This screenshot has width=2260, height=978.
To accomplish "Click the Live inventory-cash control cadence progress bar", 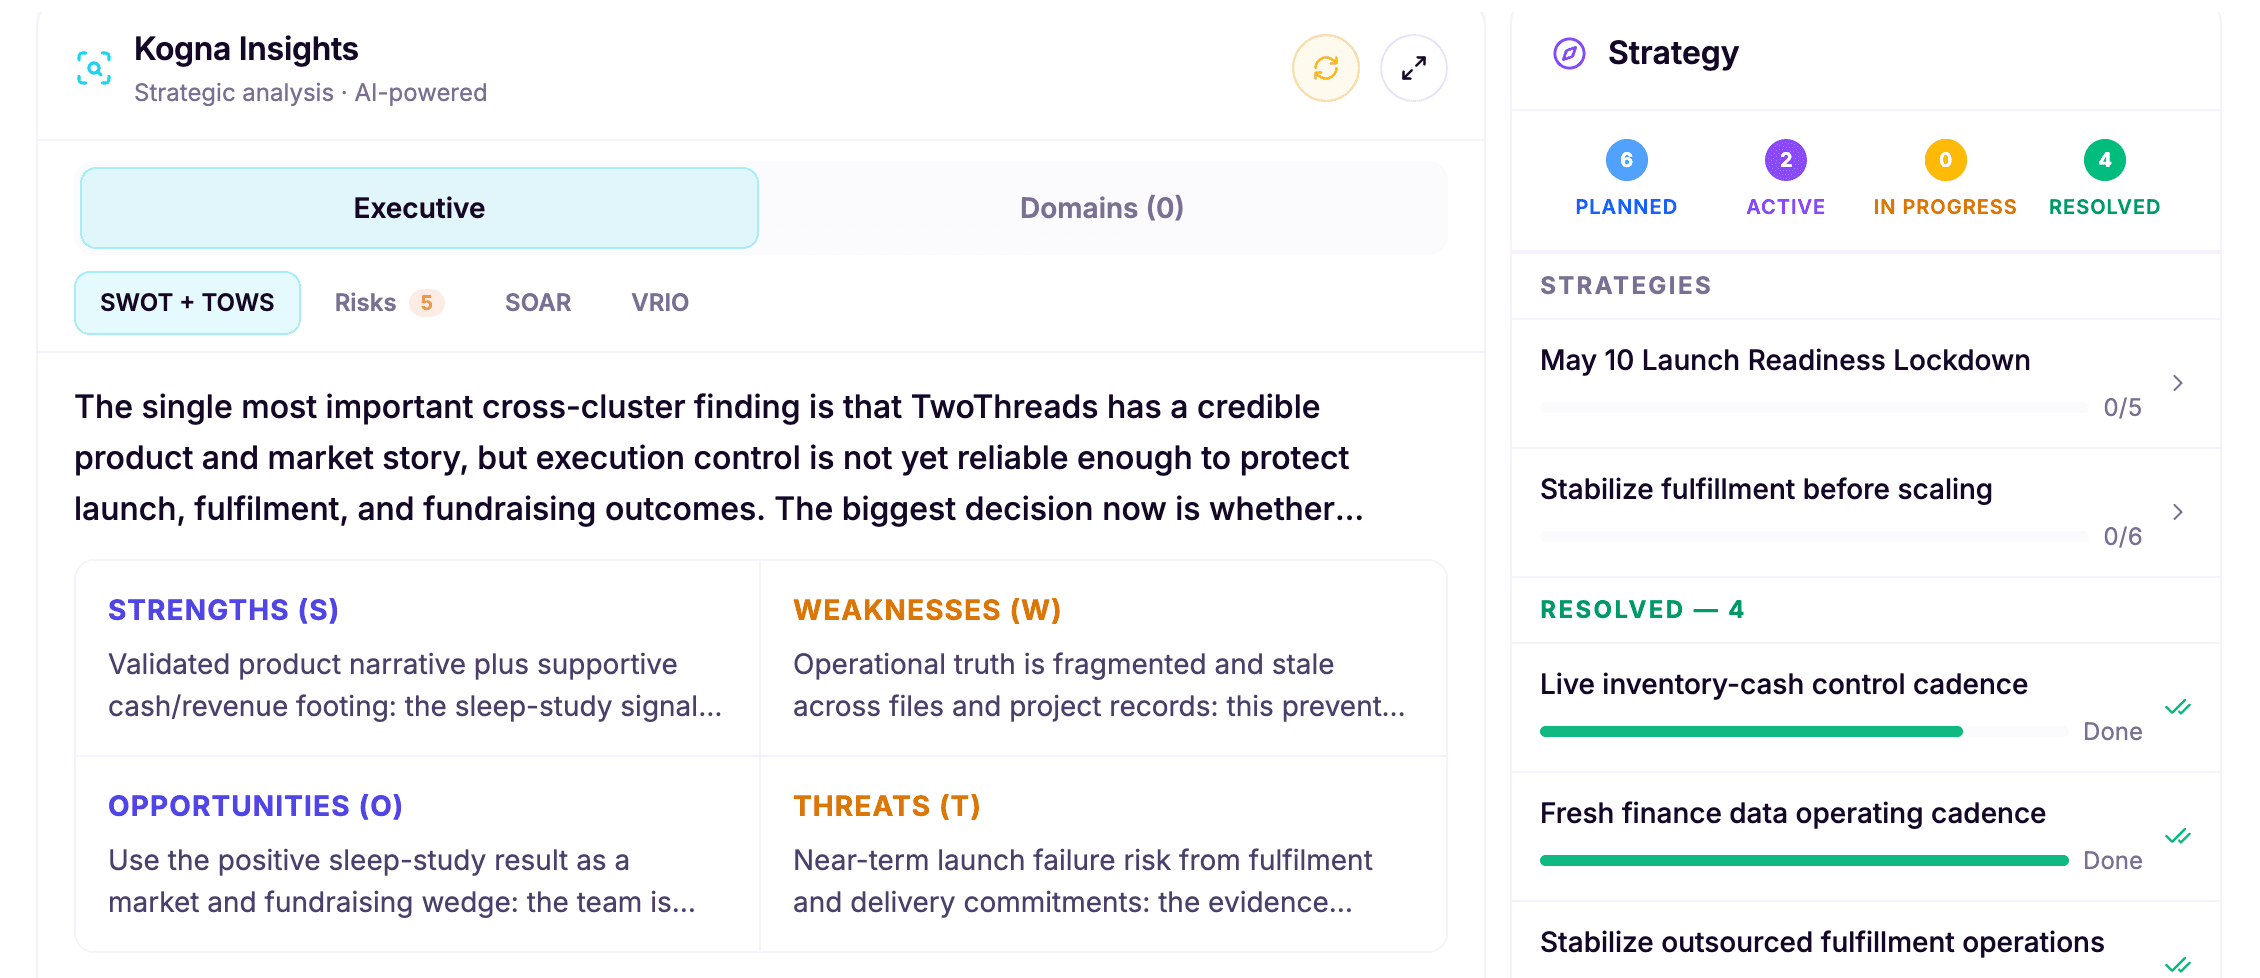I will (1804, 732).
